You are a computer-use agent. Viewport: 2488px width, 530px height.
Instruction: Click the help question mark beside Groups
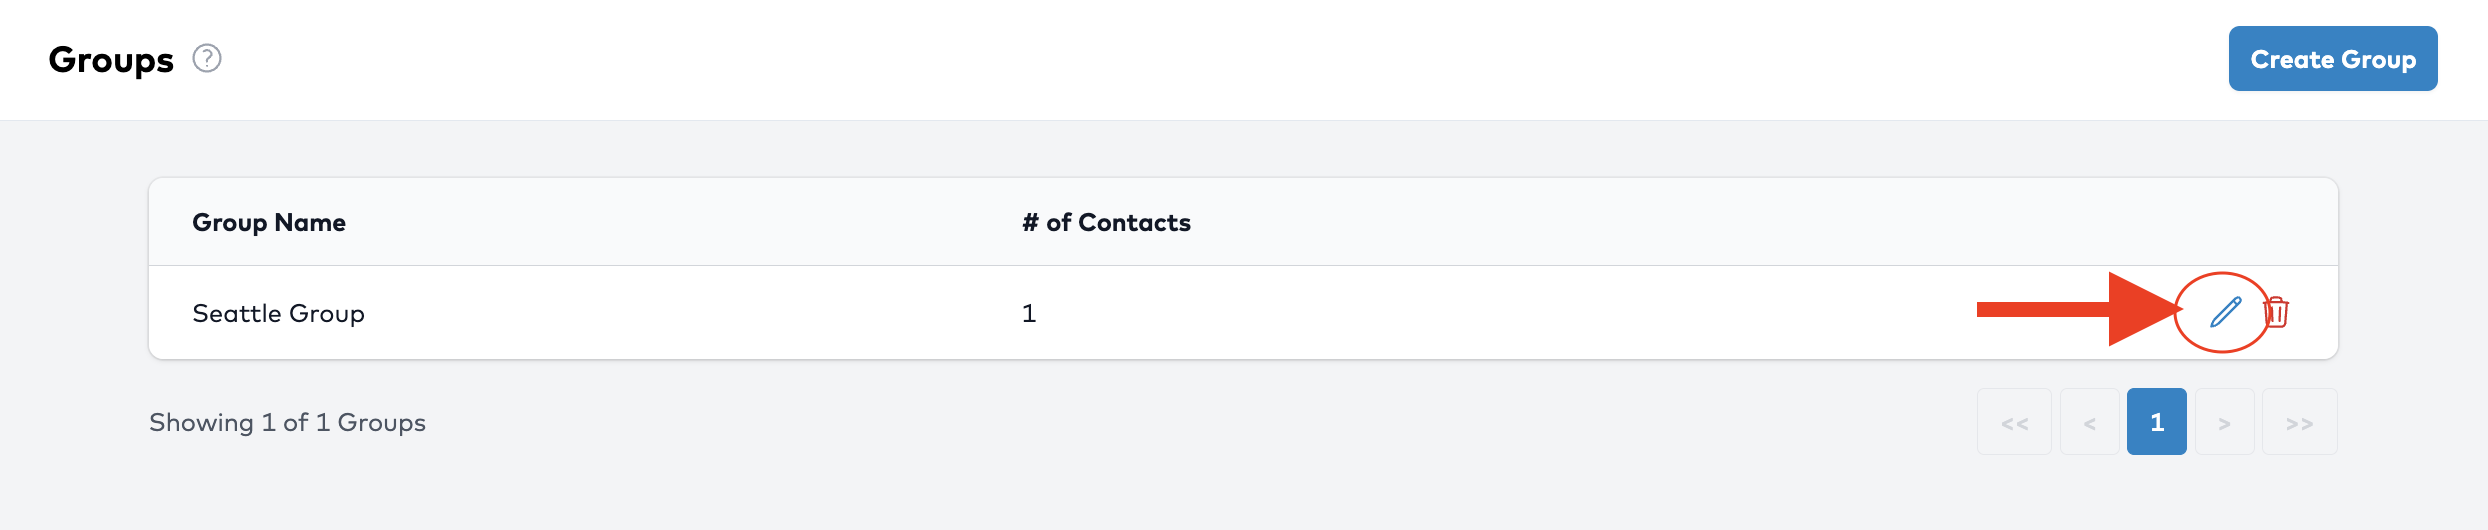[x=207, y=59]
